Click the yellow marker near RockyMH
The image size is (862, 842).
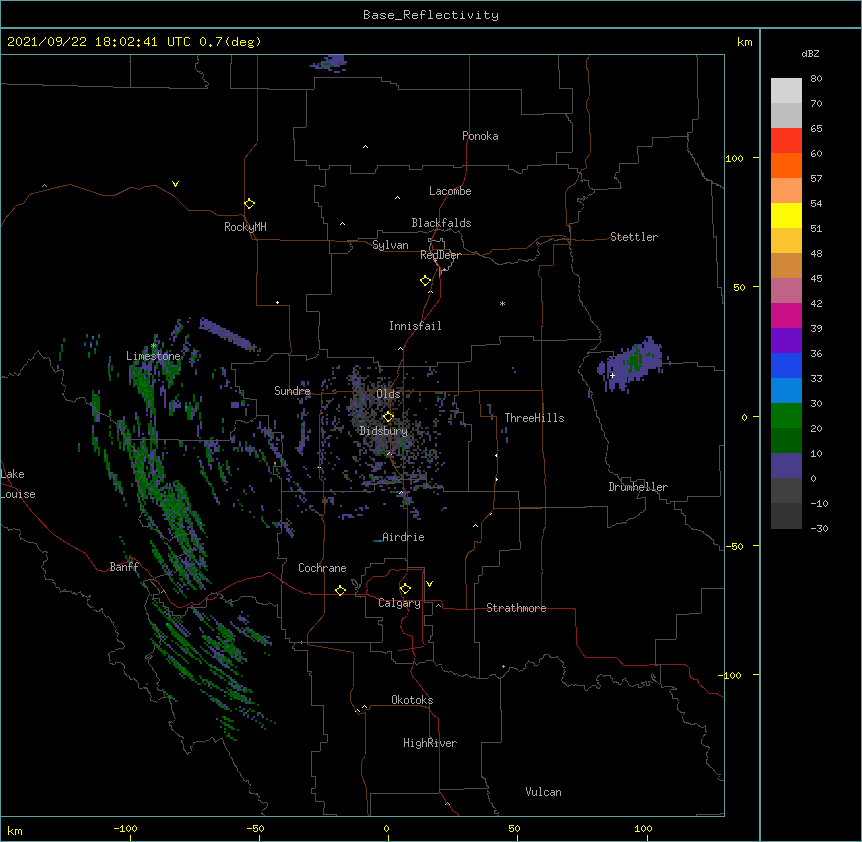pos(250,204)
